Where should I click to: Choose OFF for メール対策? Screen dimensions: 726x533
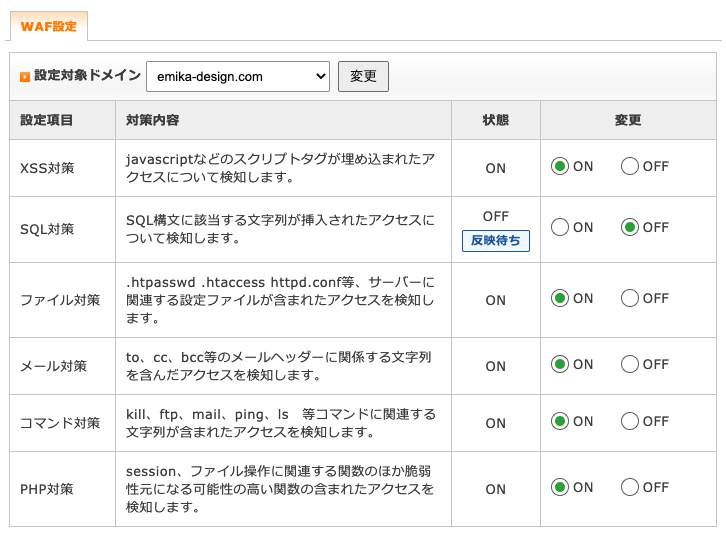pos(630,364)
